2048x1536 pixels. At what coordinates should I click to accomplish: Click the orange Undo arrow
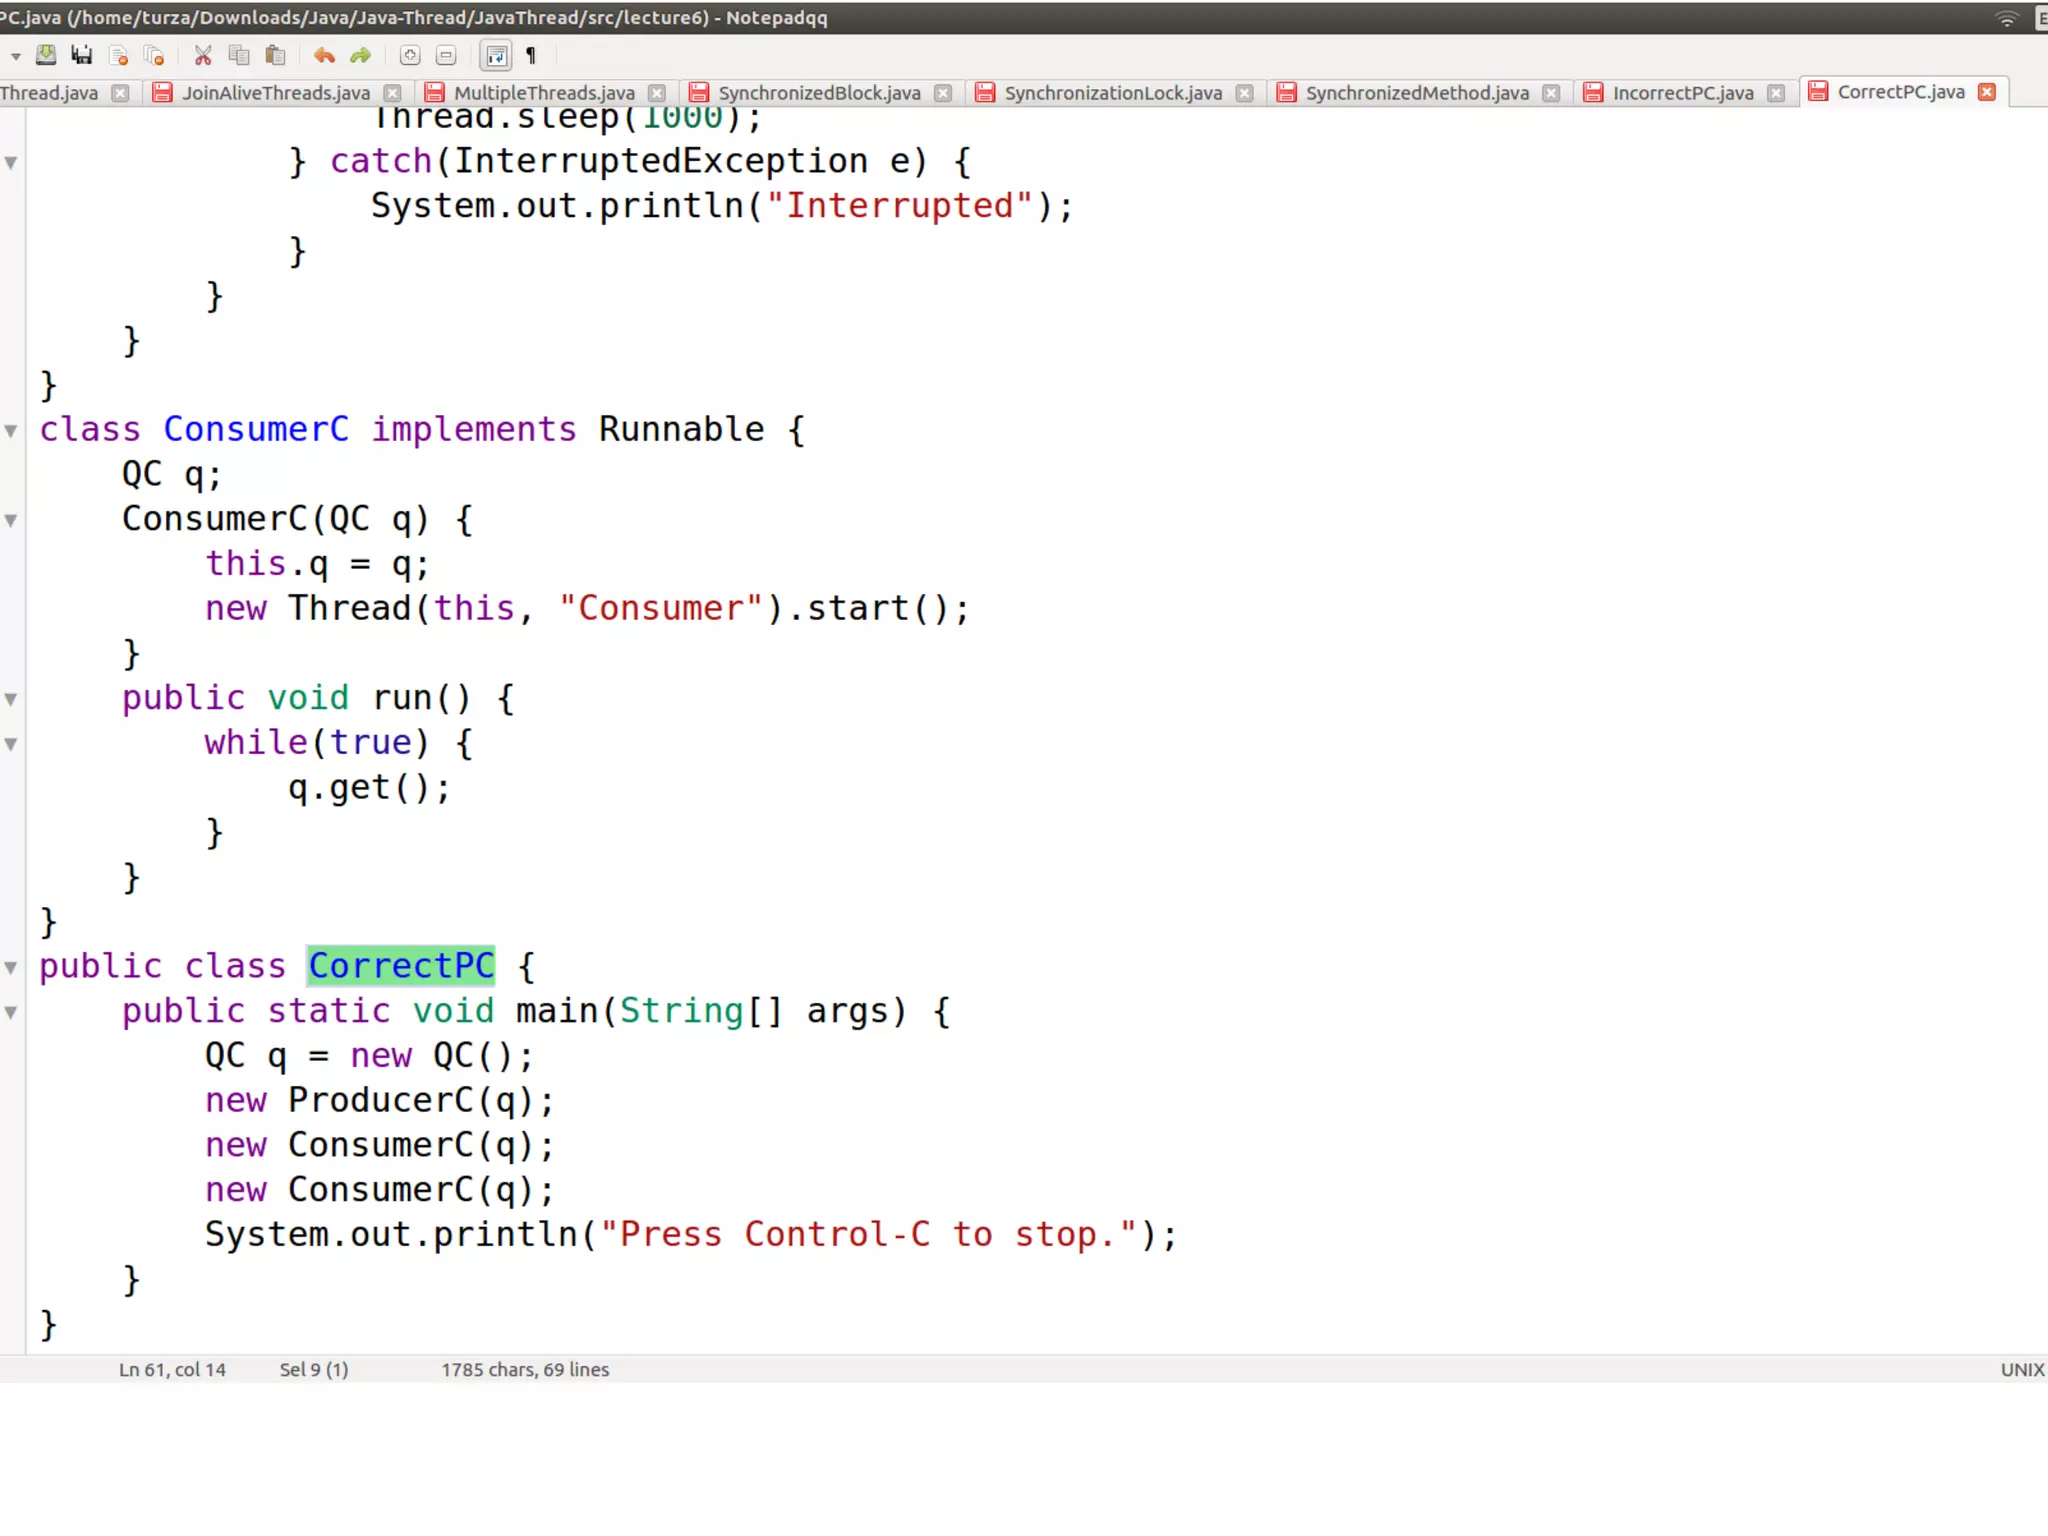point(324,56)
